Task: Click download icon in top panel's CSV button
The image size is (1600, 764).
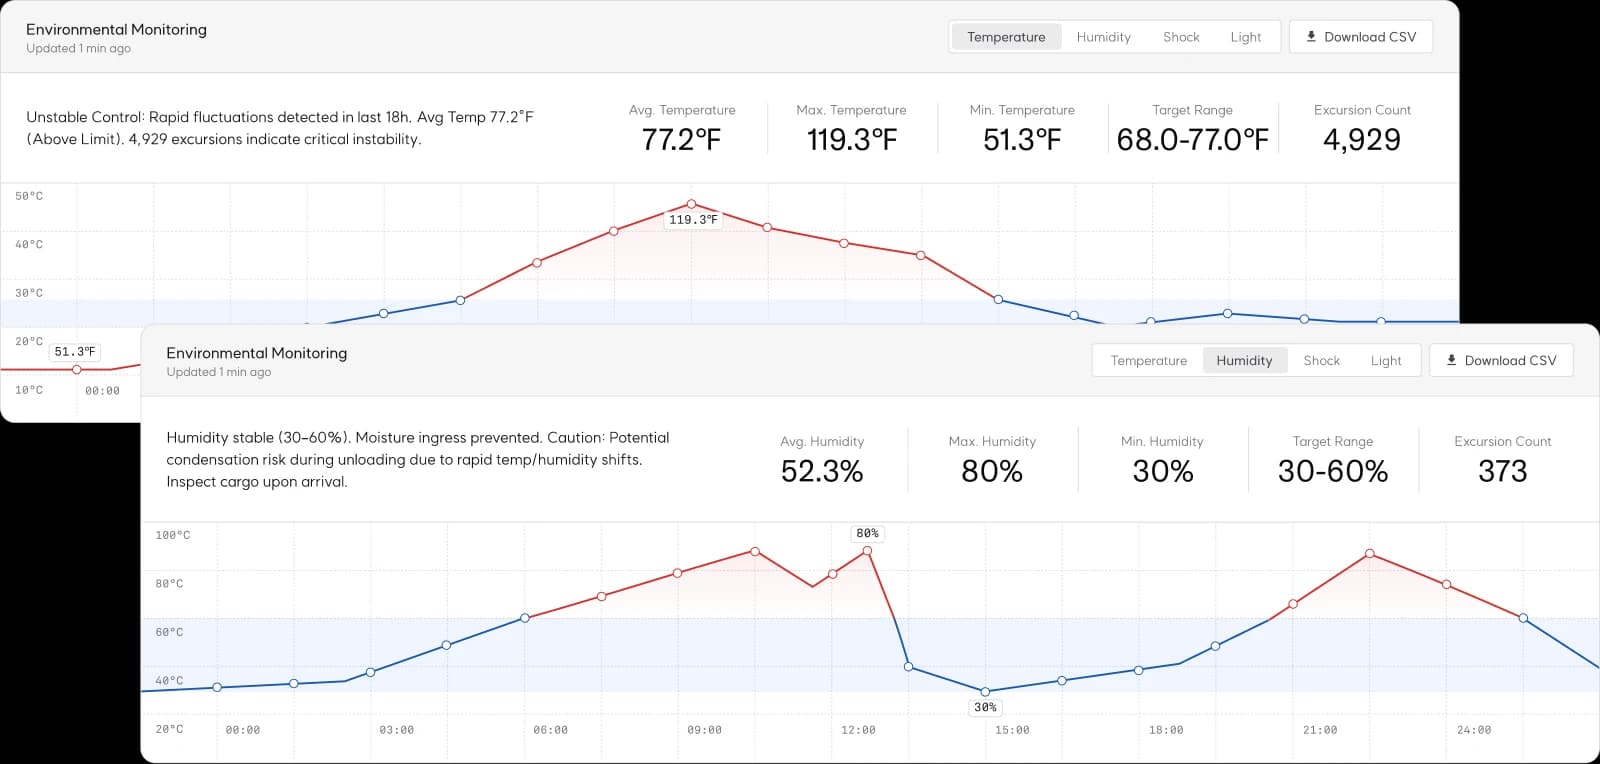Action: point(1311,37)
